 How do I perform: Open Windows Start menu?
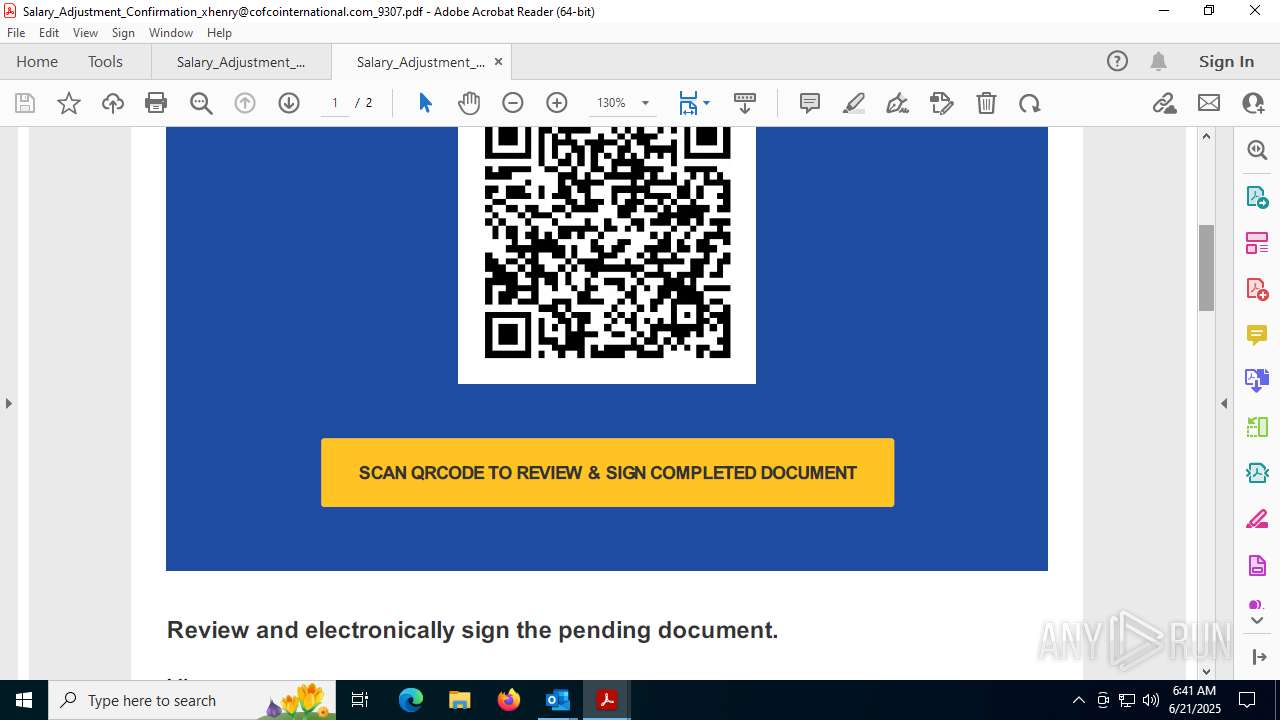(24, 700)
